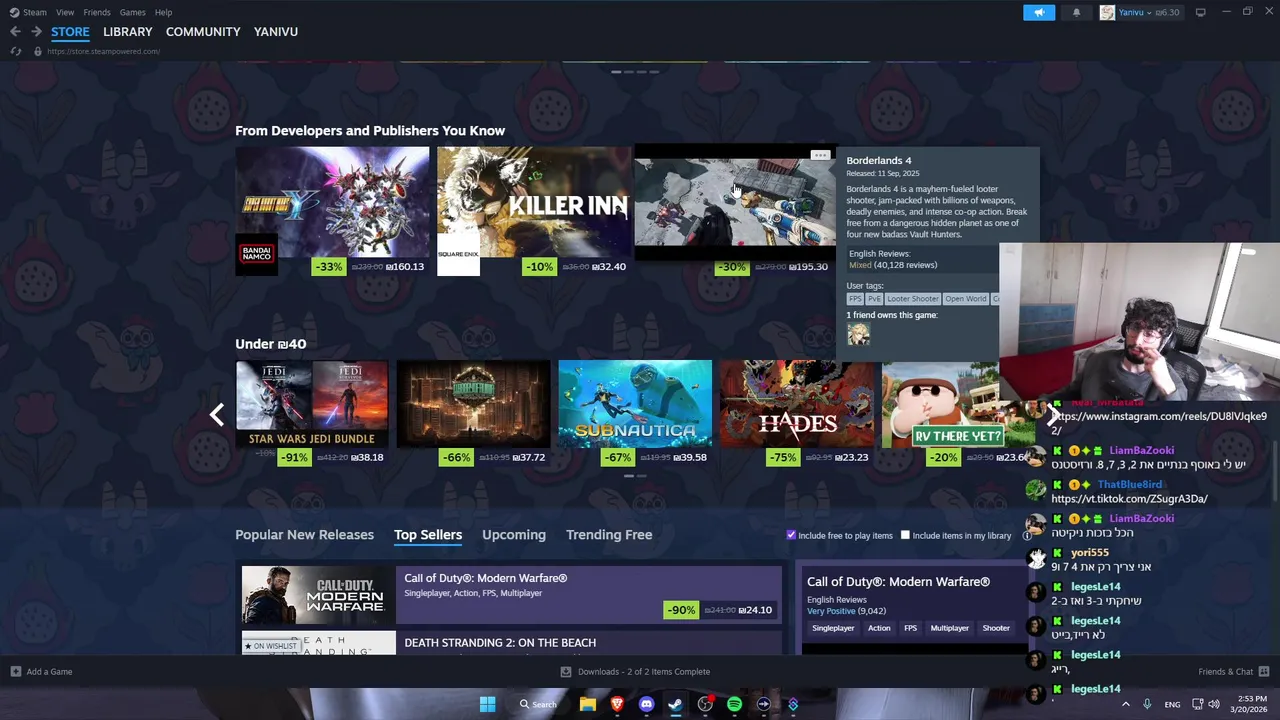1280x720 pixels.
Task: Open File Explorer from taskbar
Action: pyautogui.click(x=588, y=704)
